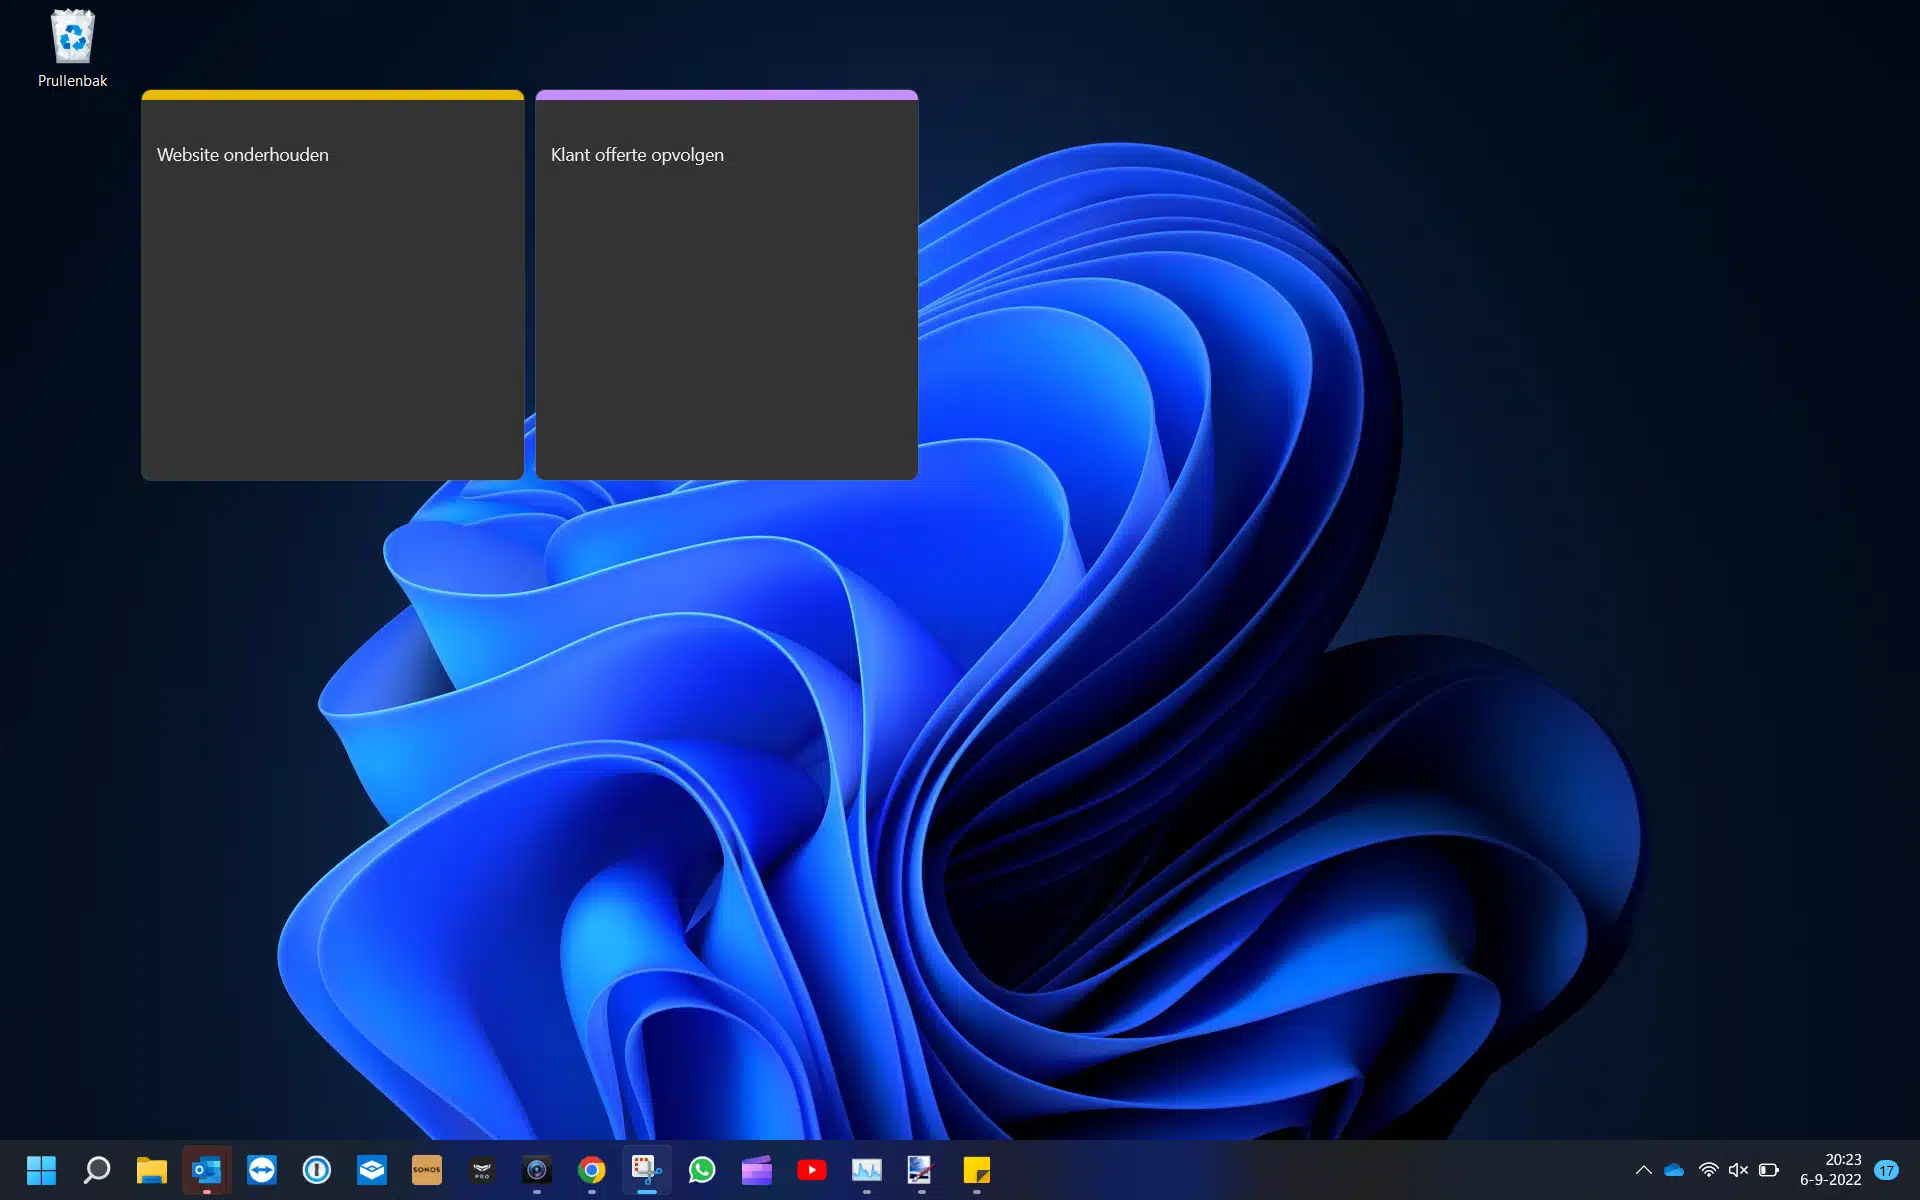The height and width of the screenshot is (1200, 1920).
Task: Click the yellow header of Website onderhouden note
Action: pos(332,95)
